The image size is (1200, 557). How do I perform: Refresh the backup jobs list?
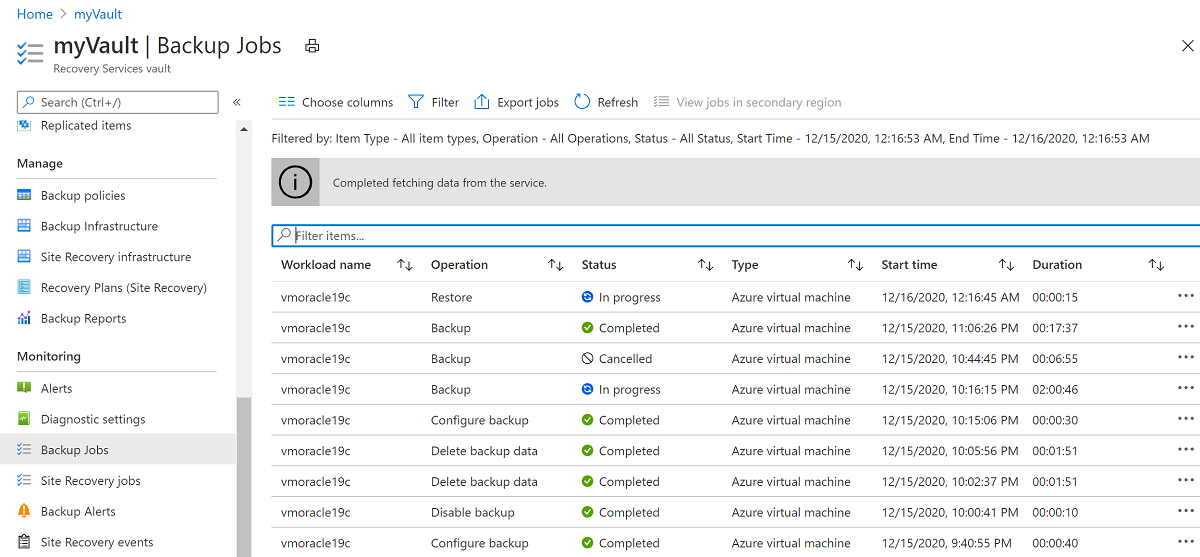coord(606,102)
